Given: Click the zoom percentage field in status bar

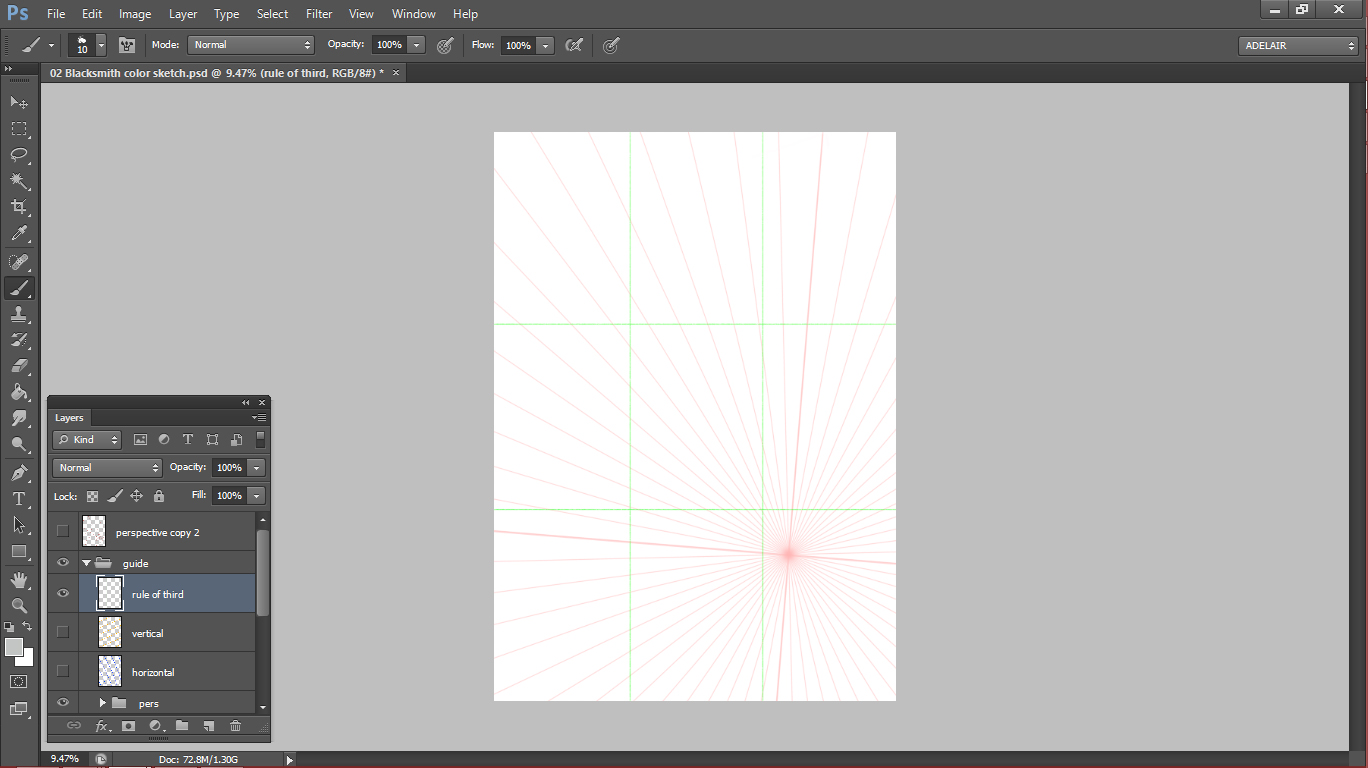Looking at the screenshot, I should click(66, 759).
